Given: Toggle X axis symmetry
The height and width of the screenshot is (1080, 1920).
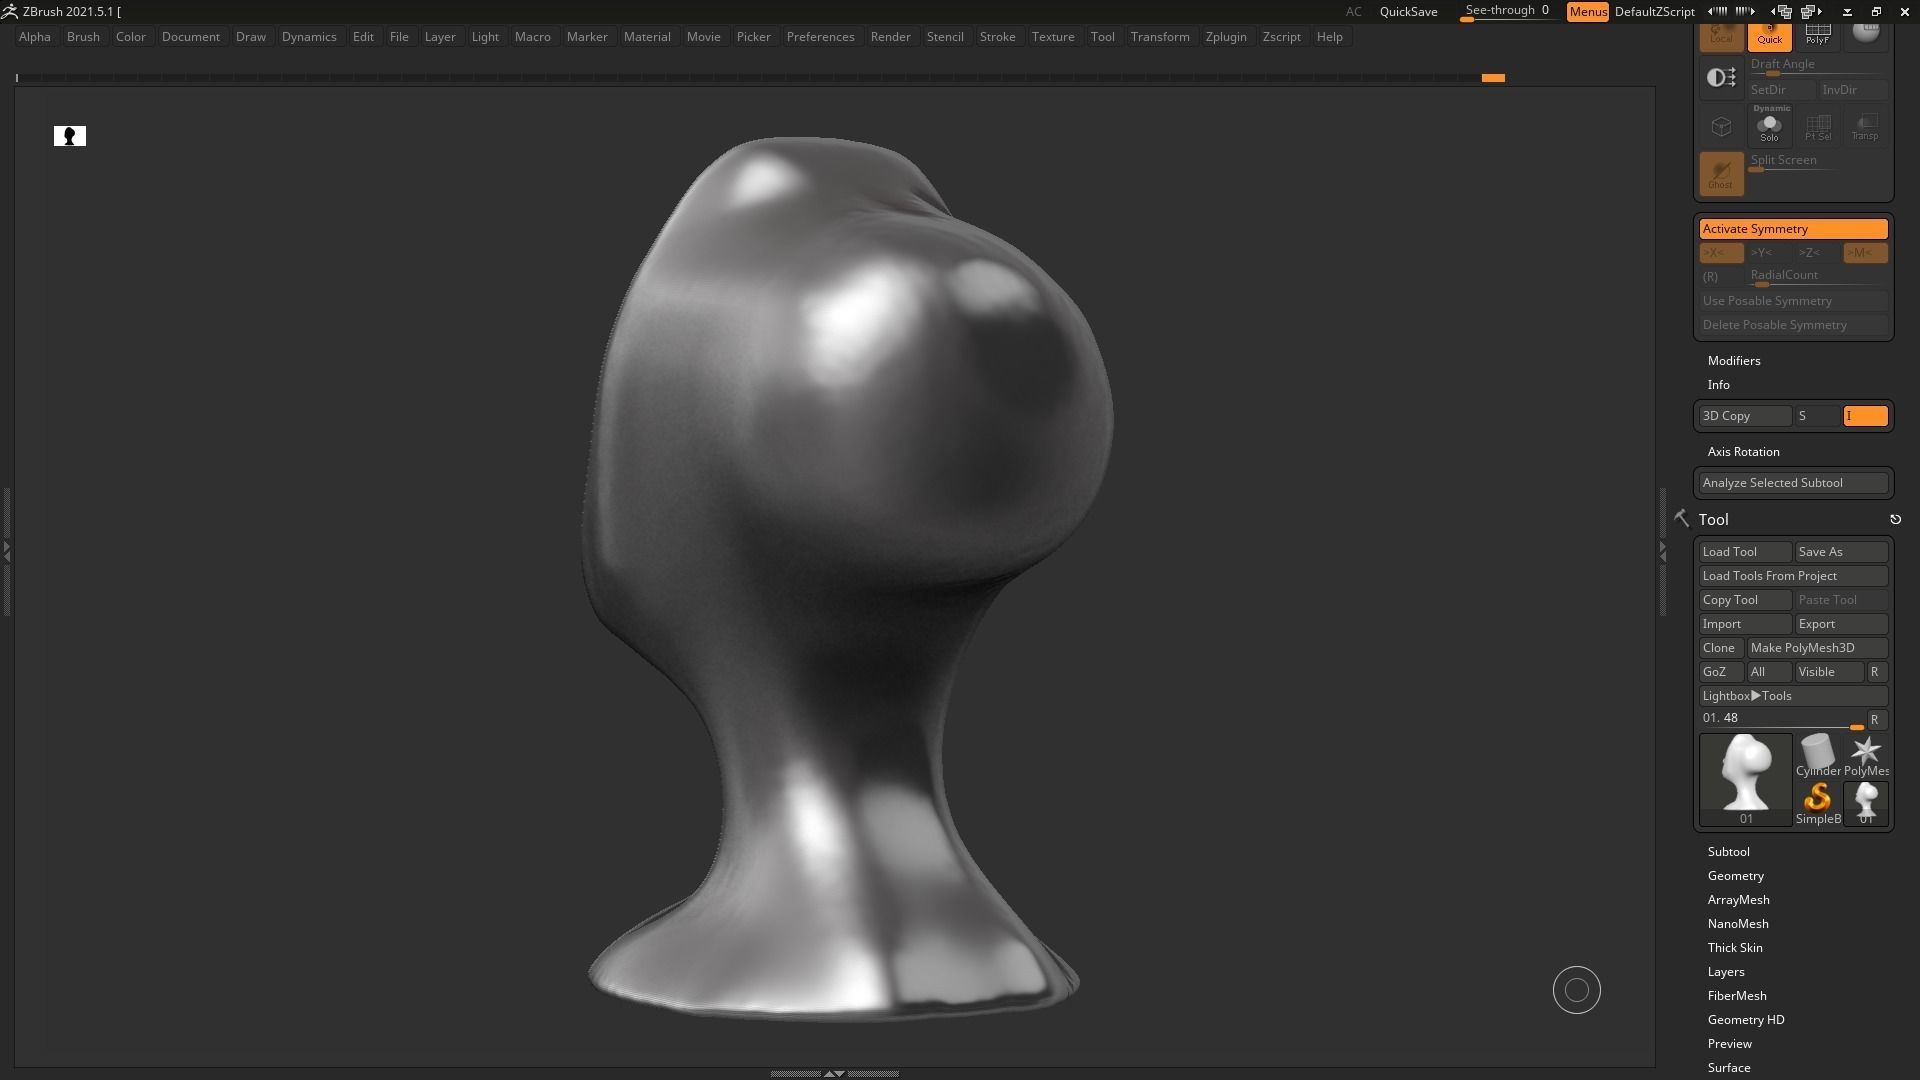Looking at the screenshot, I should click(x=1721, y=253).
